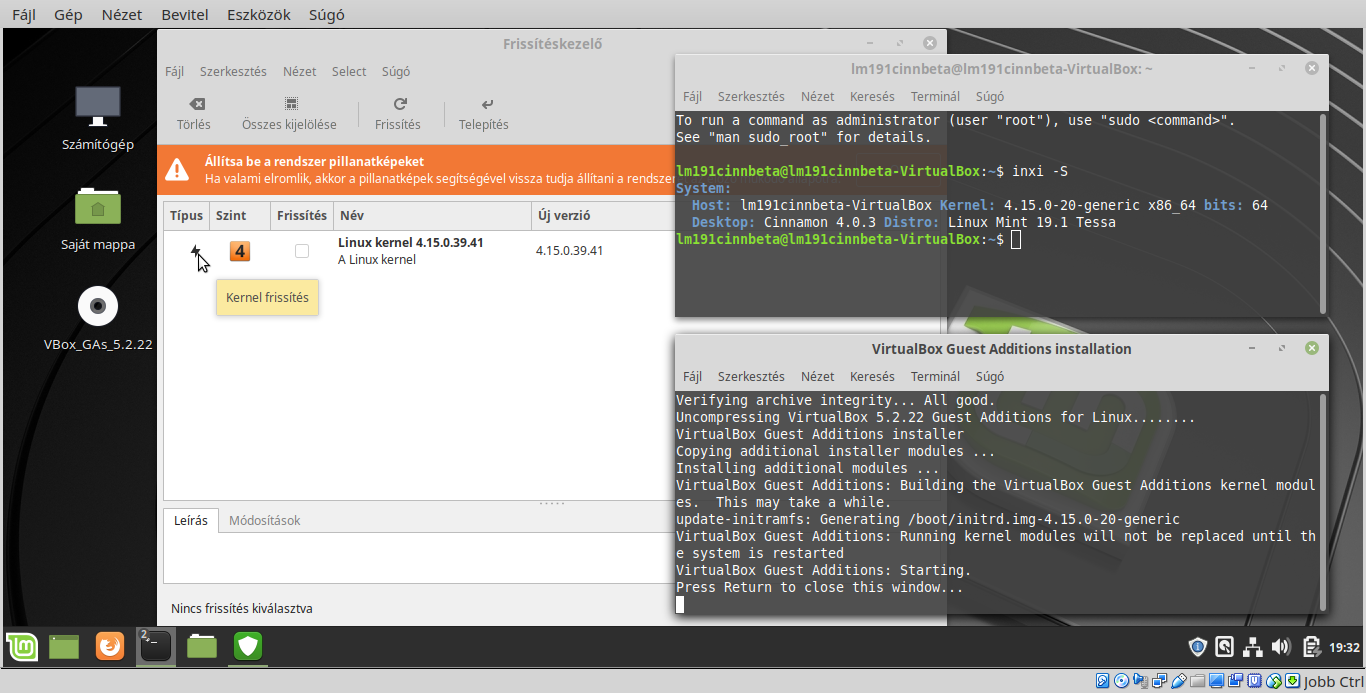Click the battery power tray icon

click(x=1311, y=648)
